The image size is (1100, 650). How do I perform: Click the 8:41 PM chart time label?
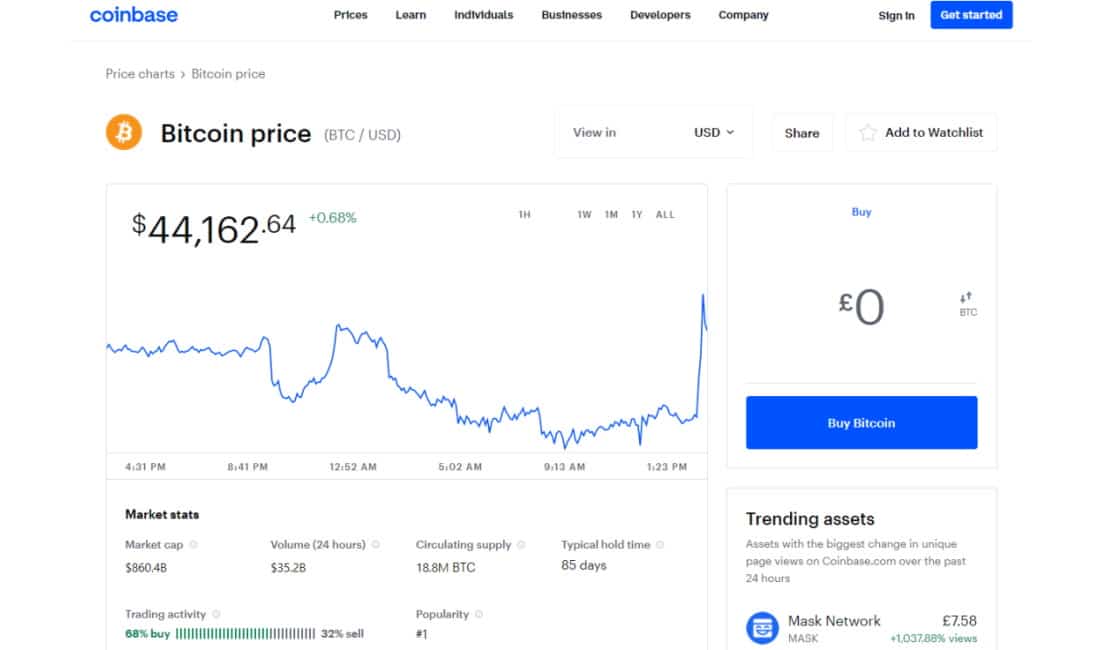(x=248, y=467)
